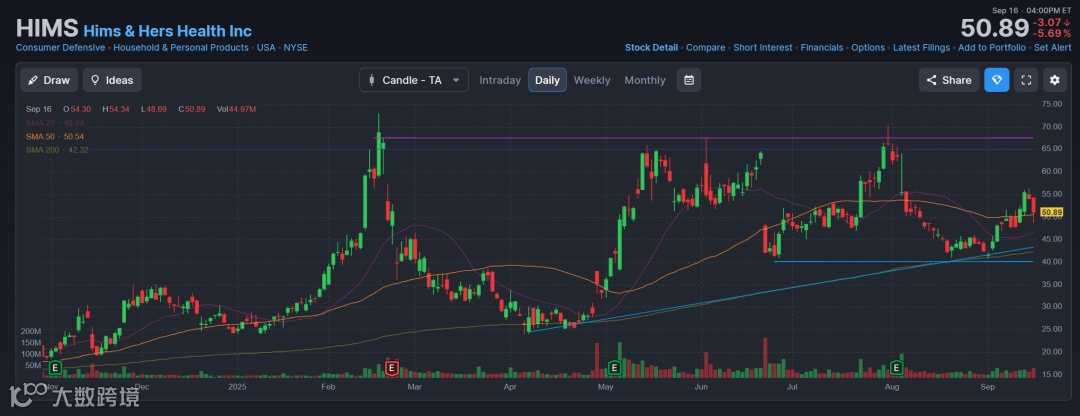Click the H54.34 high price readout
This screenshot has width=1080, height=416.
[116, 109]
